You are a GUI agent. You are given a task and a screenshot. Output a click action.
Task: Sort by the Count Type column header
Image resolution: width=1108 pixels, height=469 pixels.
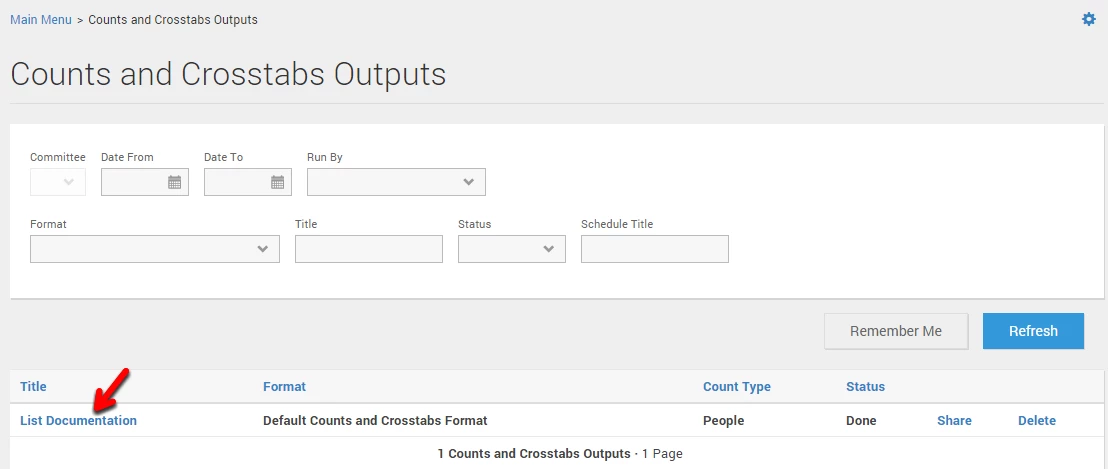point(737,386)
